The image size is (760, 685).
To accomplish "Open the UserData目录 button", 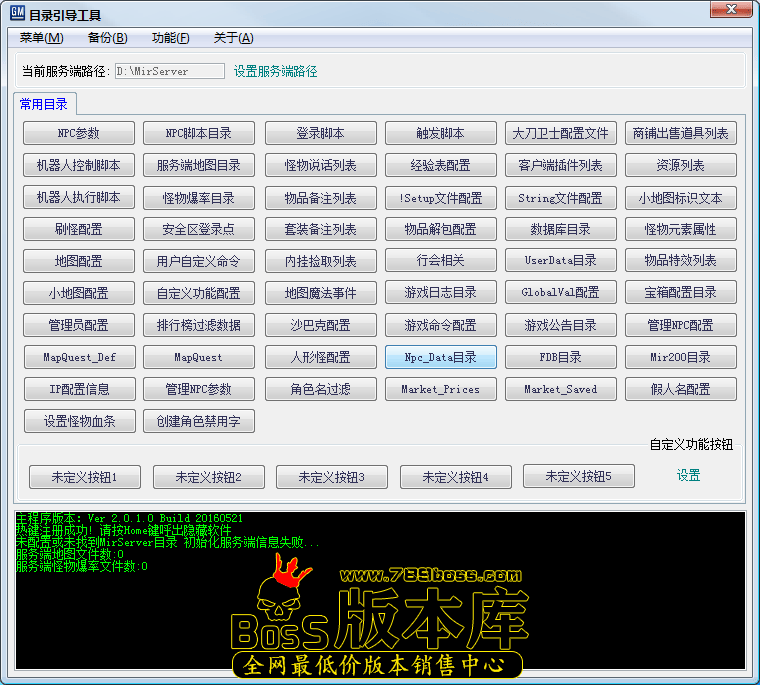I will point(560,261).
